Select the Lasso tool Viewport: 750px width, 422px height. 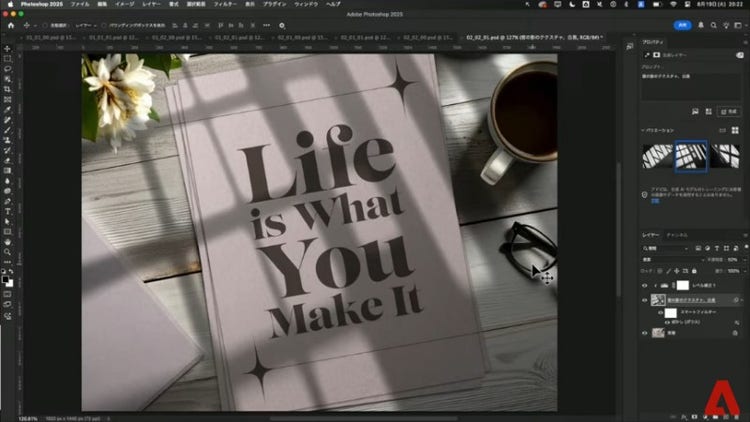coord(7,69)
